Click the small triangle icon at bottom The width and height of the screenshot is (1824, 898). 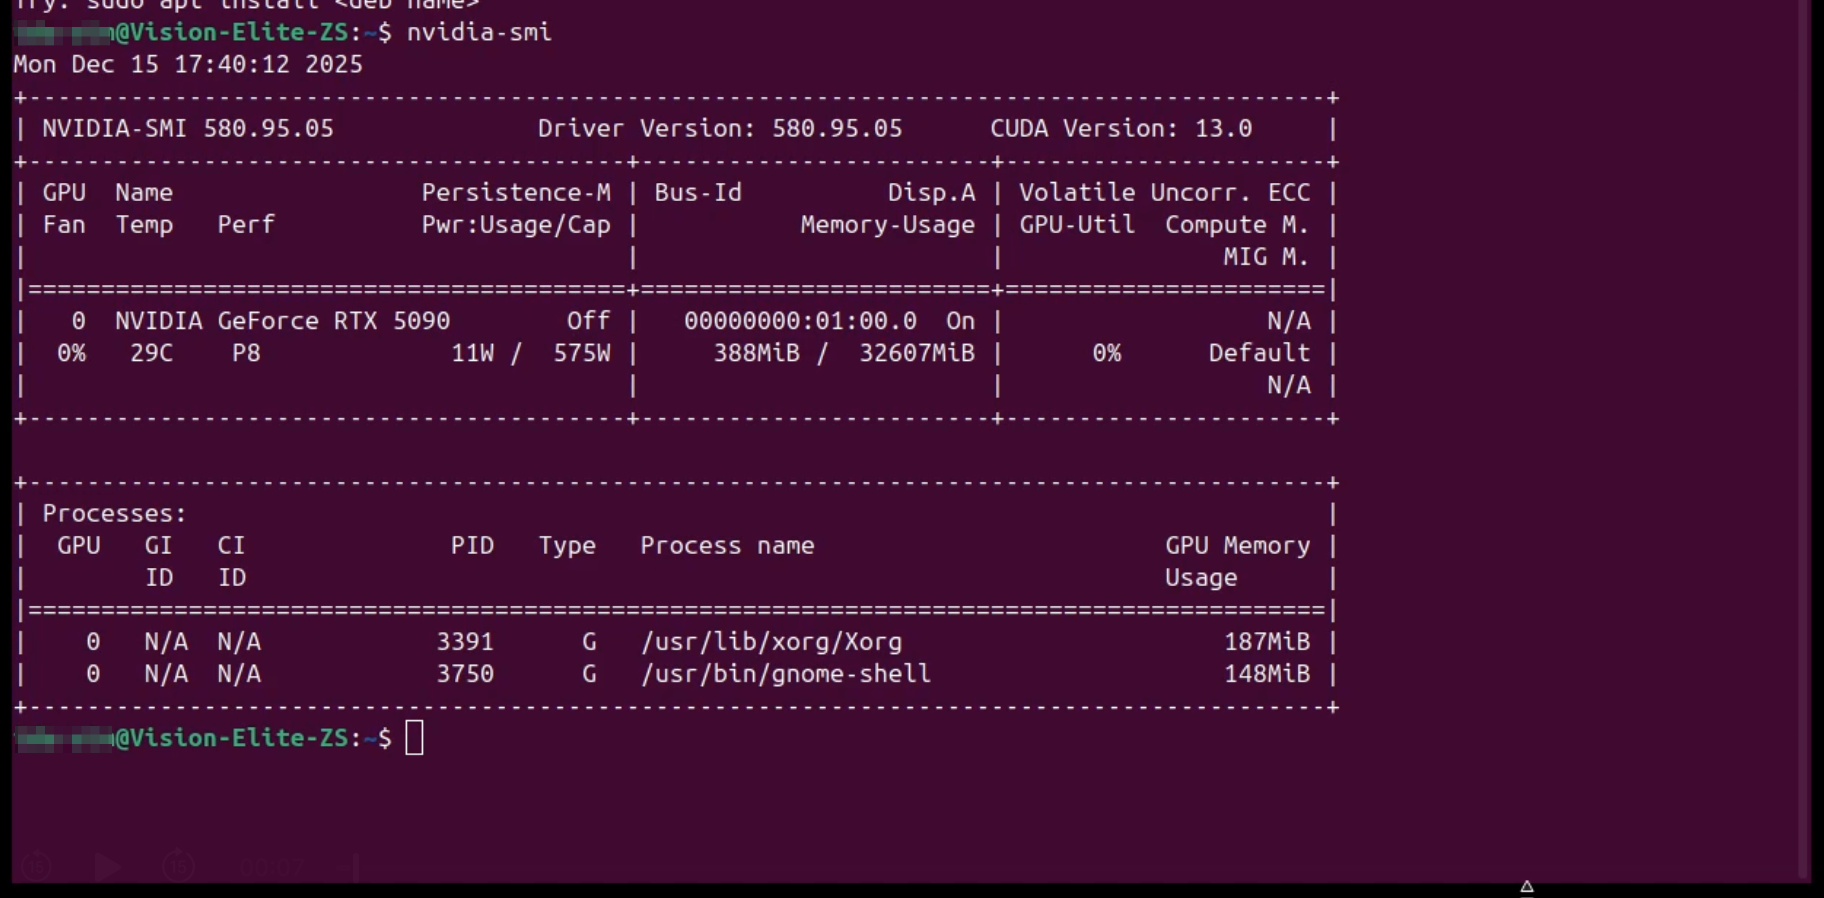click(x=1527, y=886)
